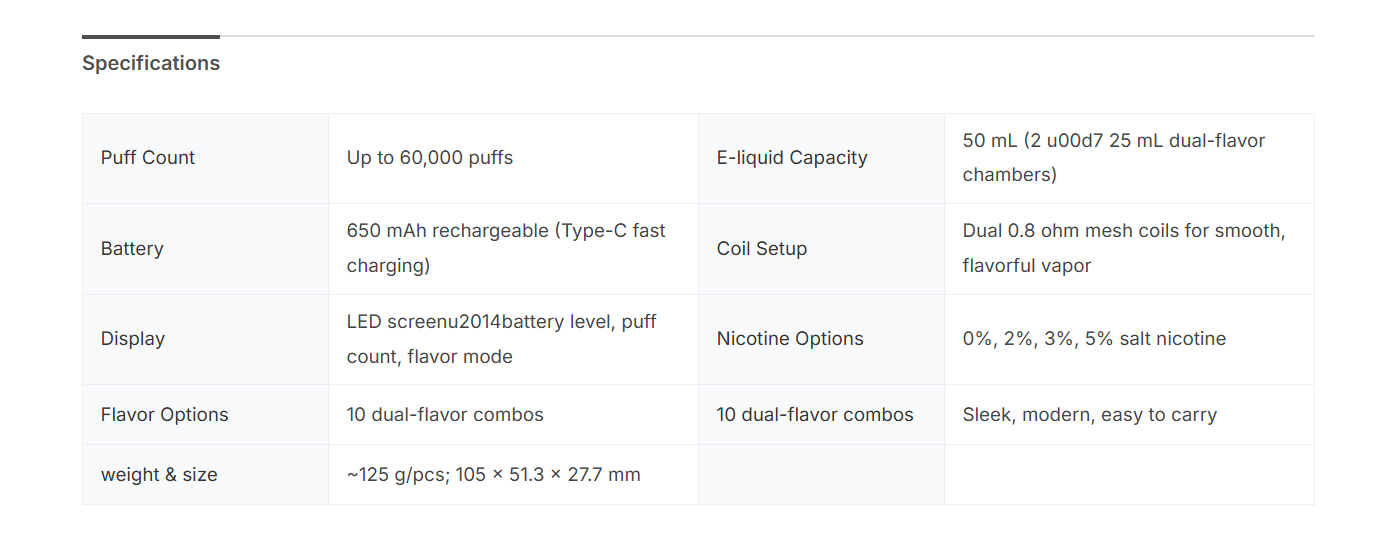Click the '10 dual-flavor combos' value in second column

[x=445, y=415]
